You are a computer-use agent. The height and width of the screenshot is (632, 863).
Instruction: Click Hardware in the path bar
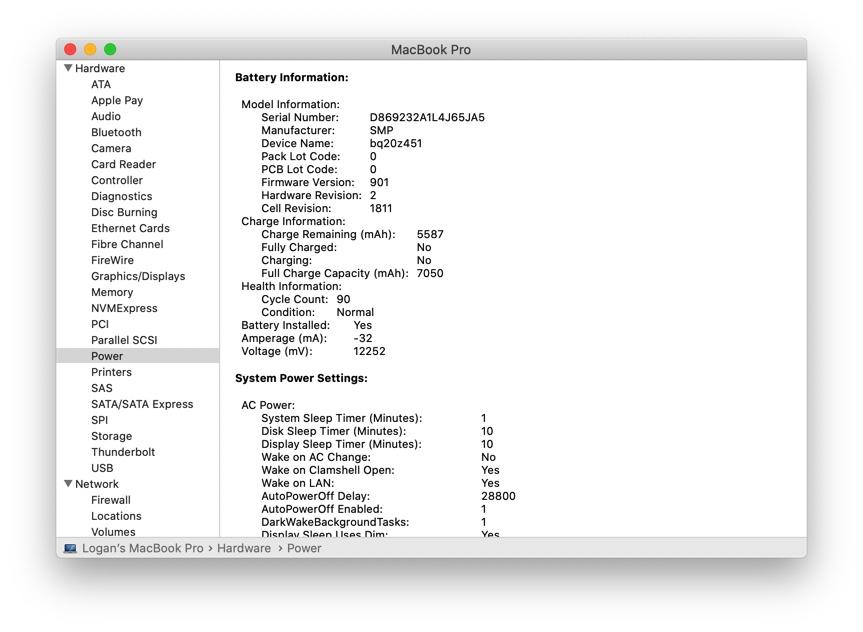coord(244,548)
